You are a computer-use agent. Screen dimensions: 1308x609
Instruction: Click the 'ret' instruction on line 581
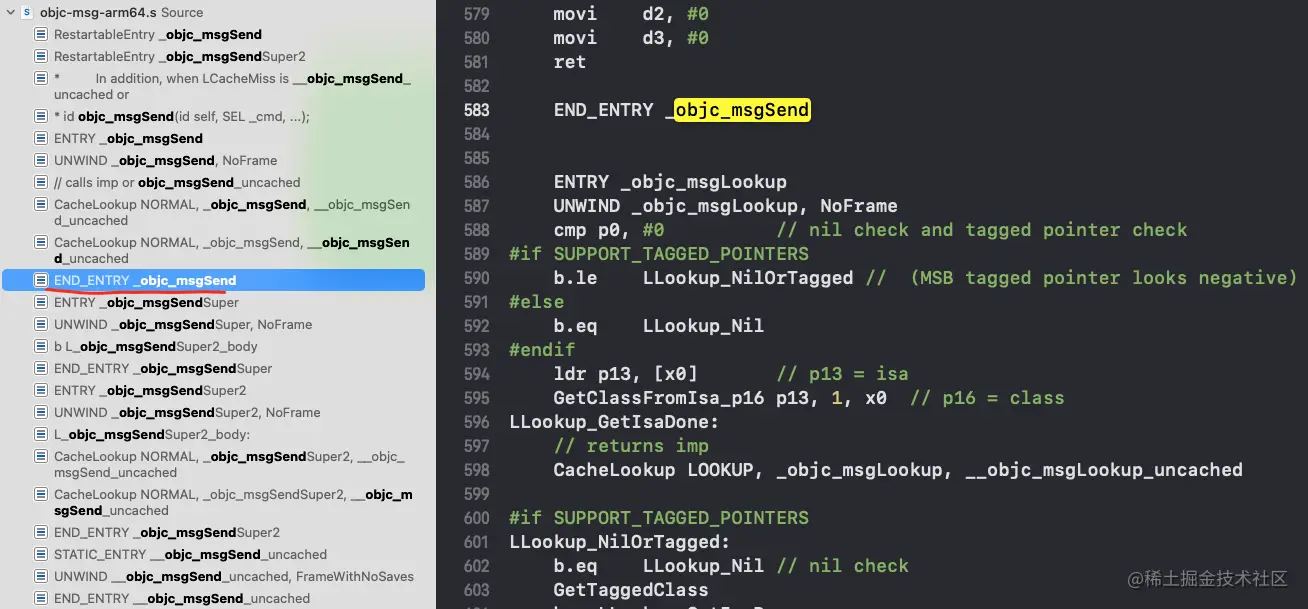[x=570, y=62]
